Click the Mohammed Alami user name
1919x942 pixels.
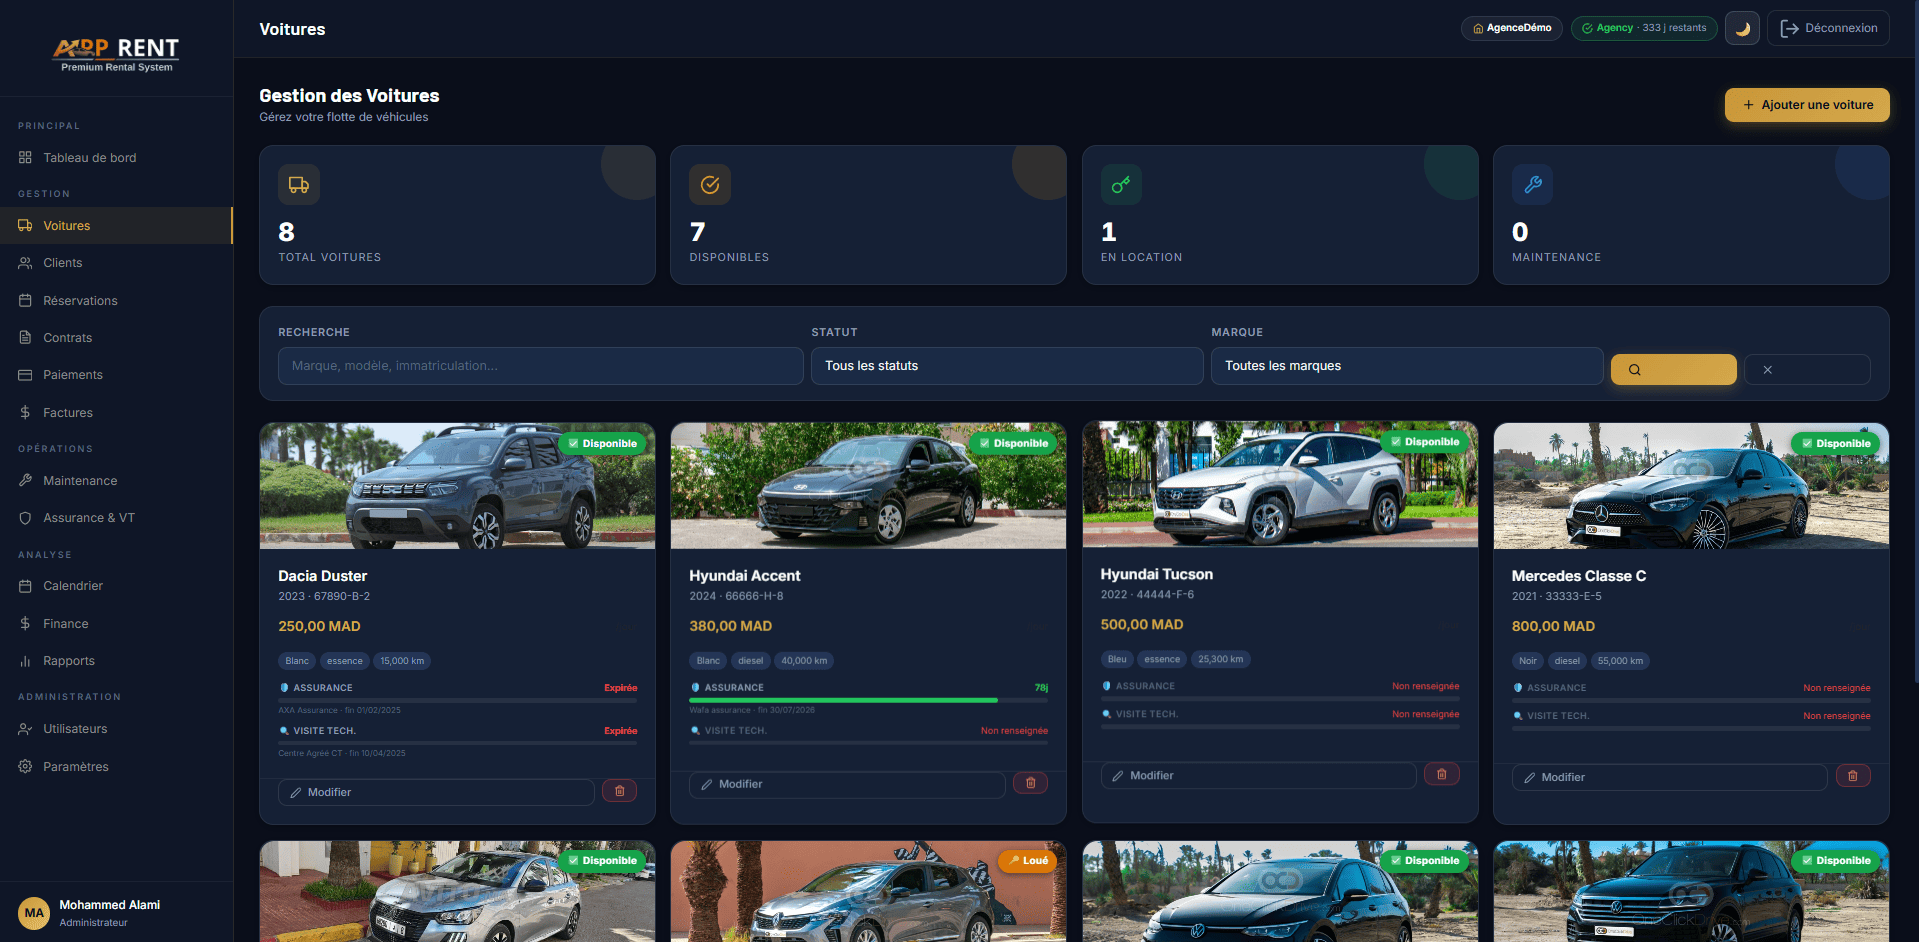109,905
